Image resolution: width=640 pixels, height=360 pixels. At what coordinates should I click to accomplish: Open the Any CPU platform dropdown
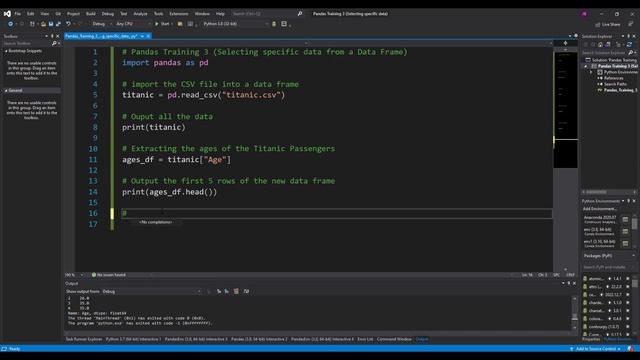tap(132, 24)
